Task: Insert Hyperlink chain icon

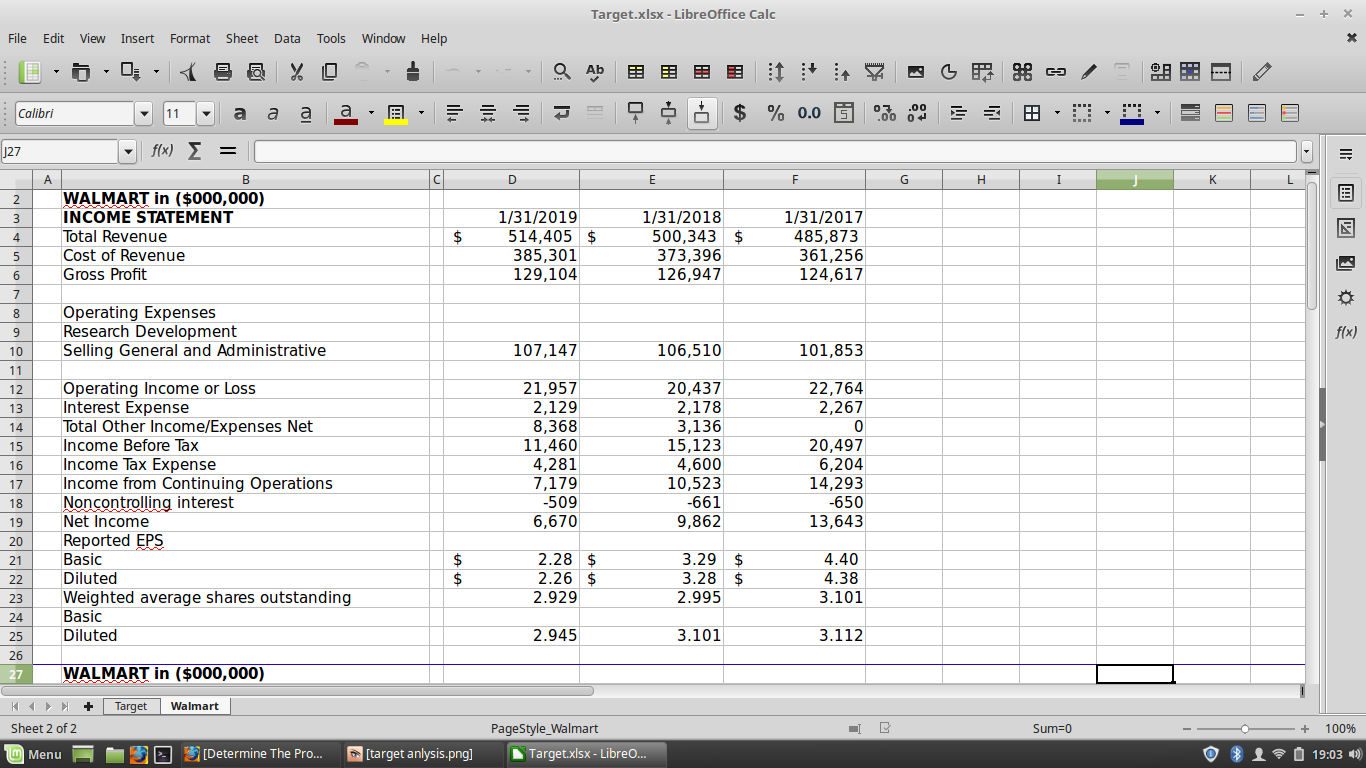Action: 1056,72
